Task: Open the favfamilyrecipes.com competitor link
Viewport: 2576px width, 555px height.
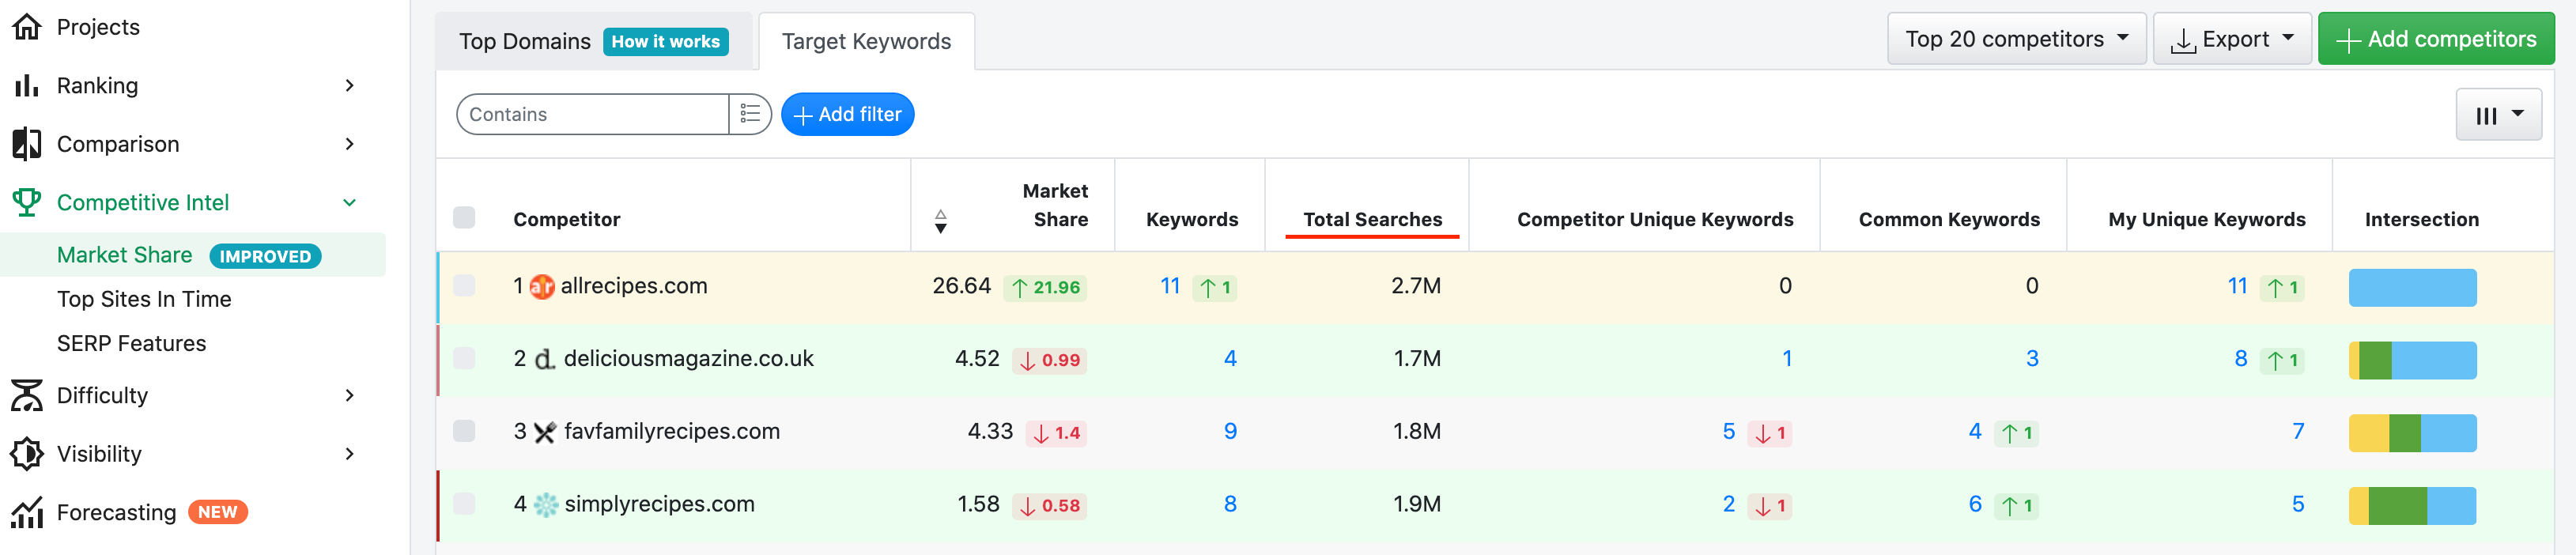Action: 672,431
